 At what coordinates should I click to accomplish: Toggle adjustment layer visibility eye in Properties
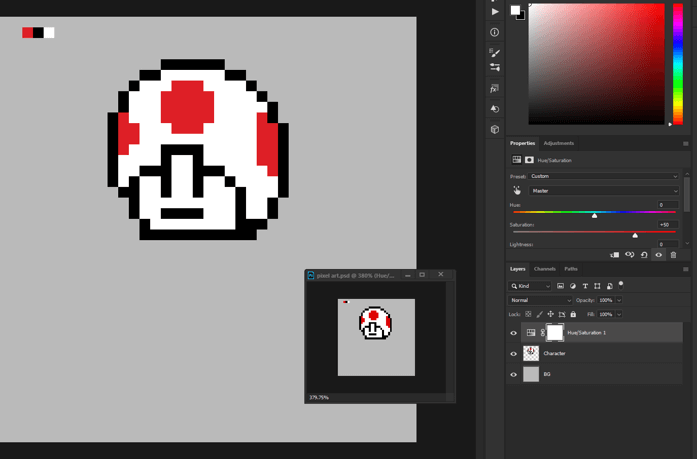click(x=659, y=255)
